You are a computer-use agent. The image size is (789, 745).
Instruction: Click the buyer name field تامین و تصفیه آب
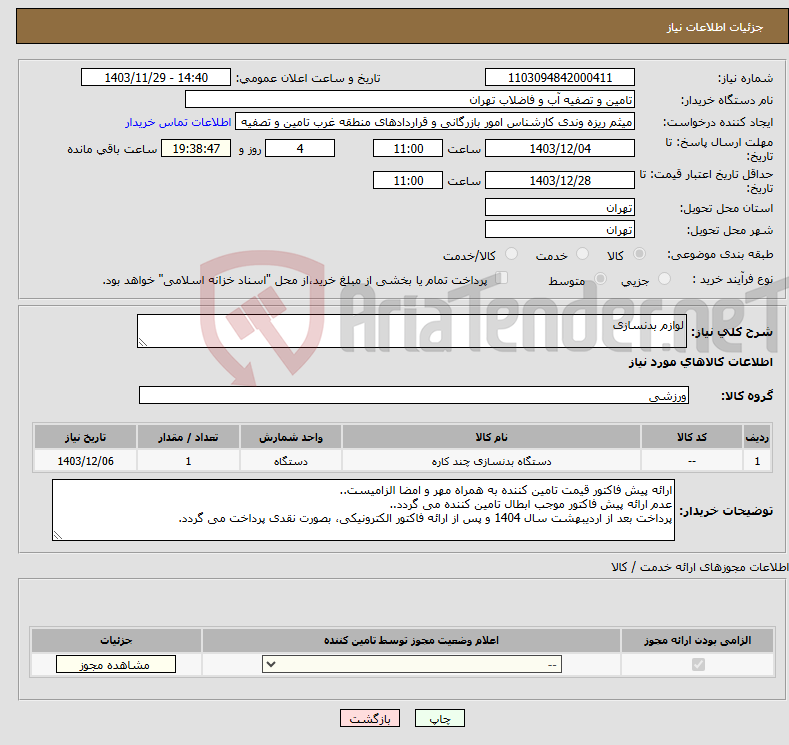click(410, 100)
